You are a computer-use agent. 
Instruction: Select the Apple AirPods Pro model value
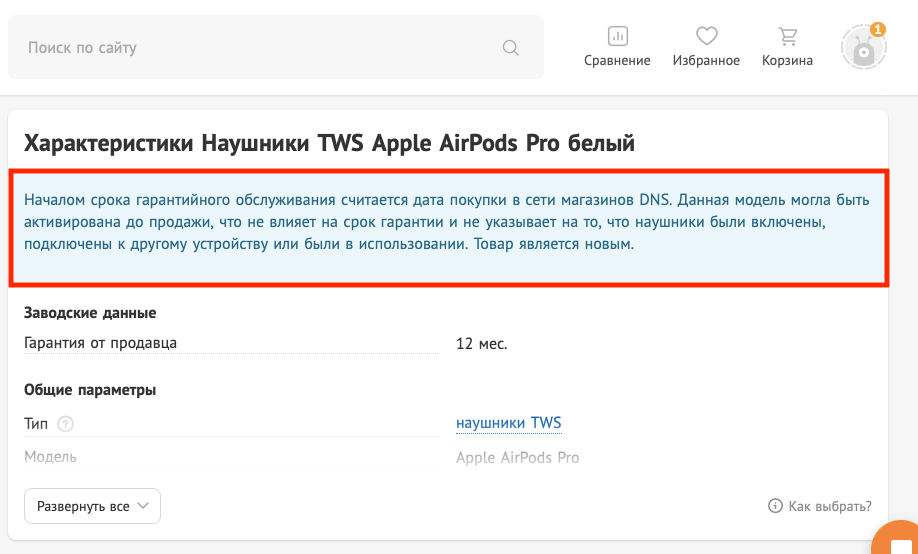[518, 457]
